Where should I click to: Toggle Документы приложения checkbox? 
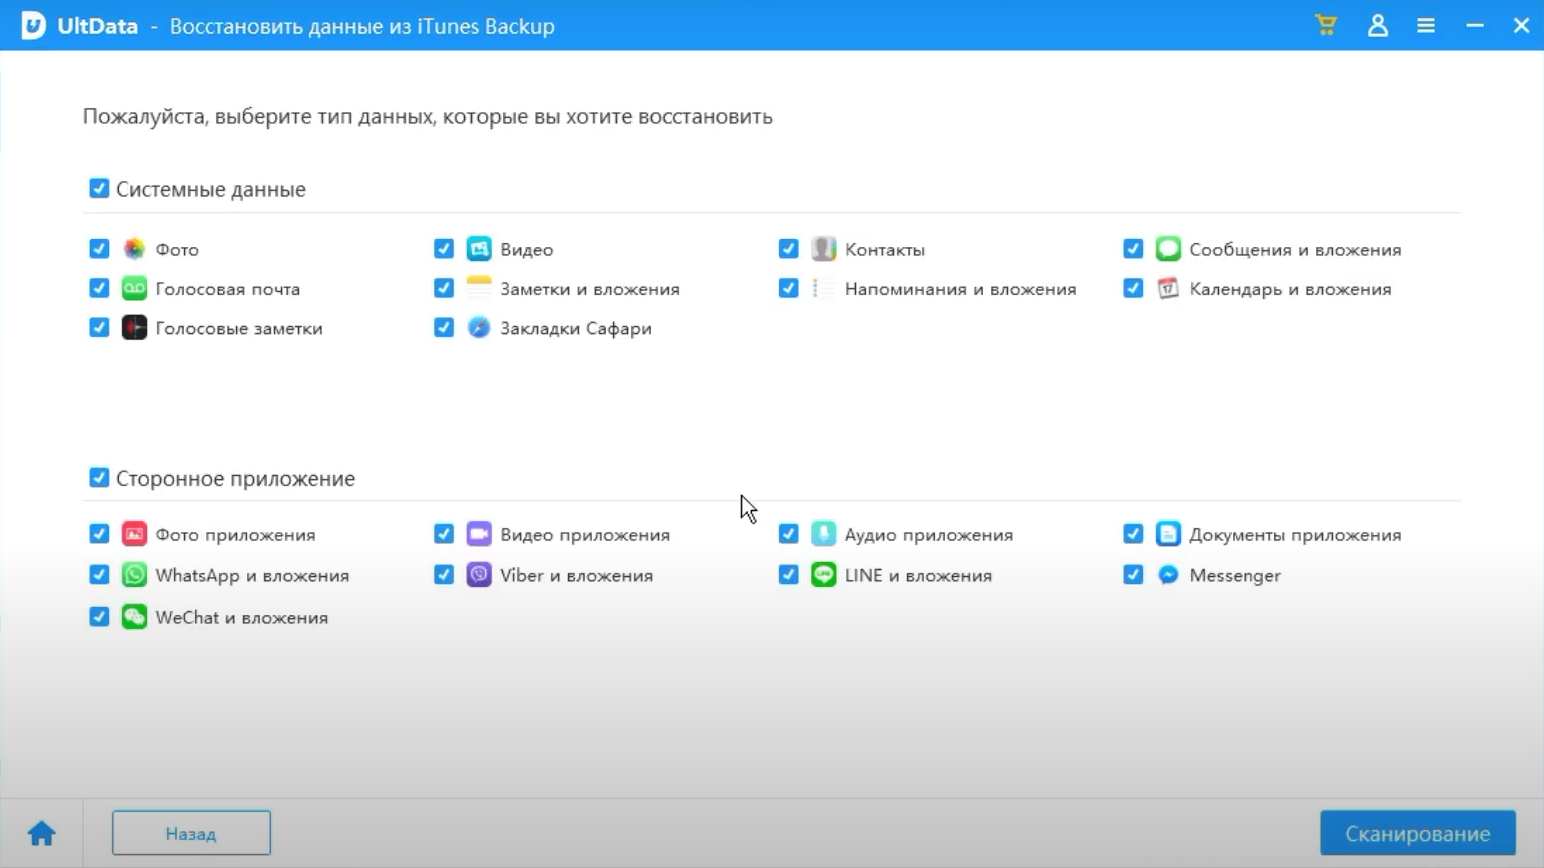coord(1133,534)
